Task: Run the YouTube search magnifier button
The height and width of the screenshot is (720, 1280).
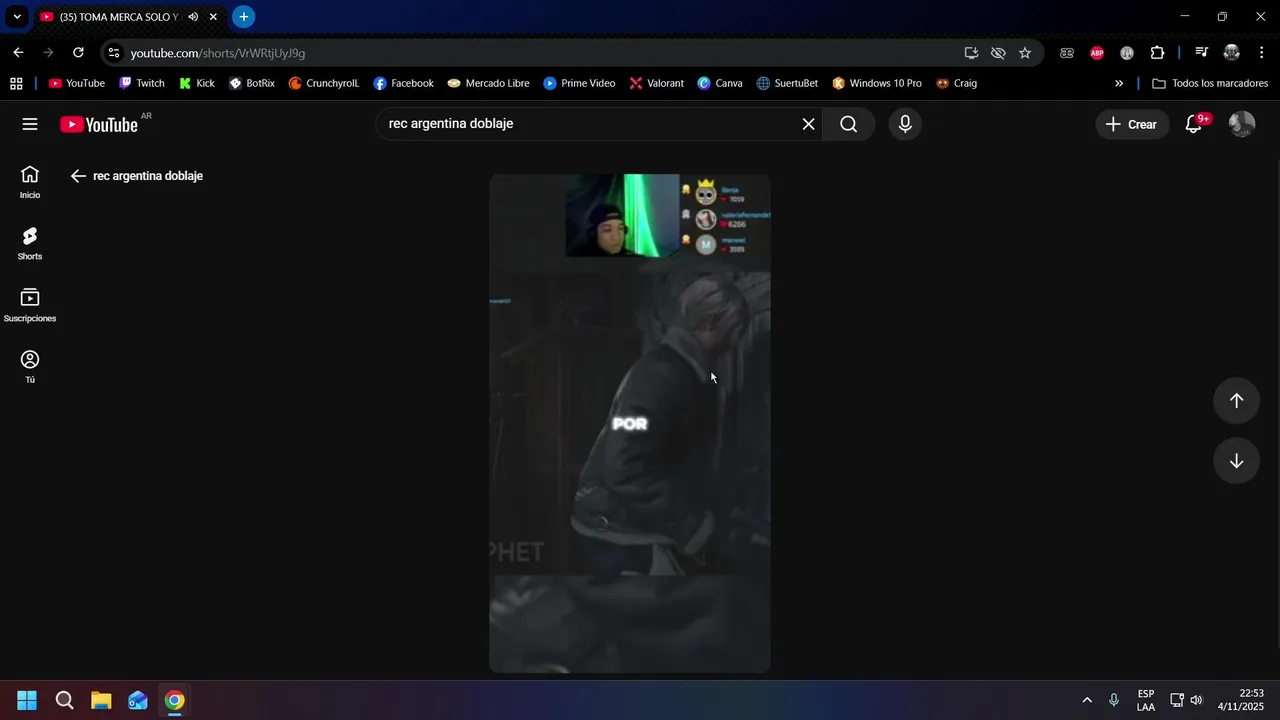Action: (x=848, y=124)
